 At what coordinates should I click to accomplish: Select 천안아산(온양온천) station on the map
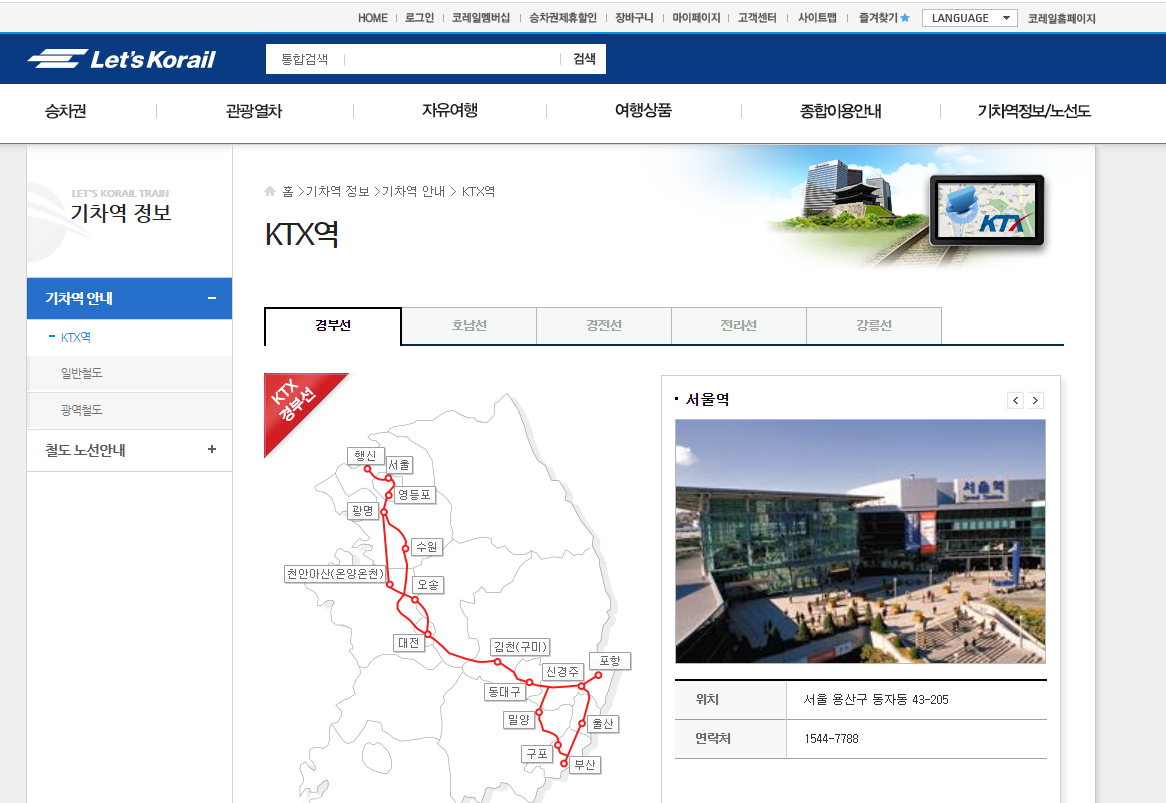pyautogui.click(x=335, y=574)
